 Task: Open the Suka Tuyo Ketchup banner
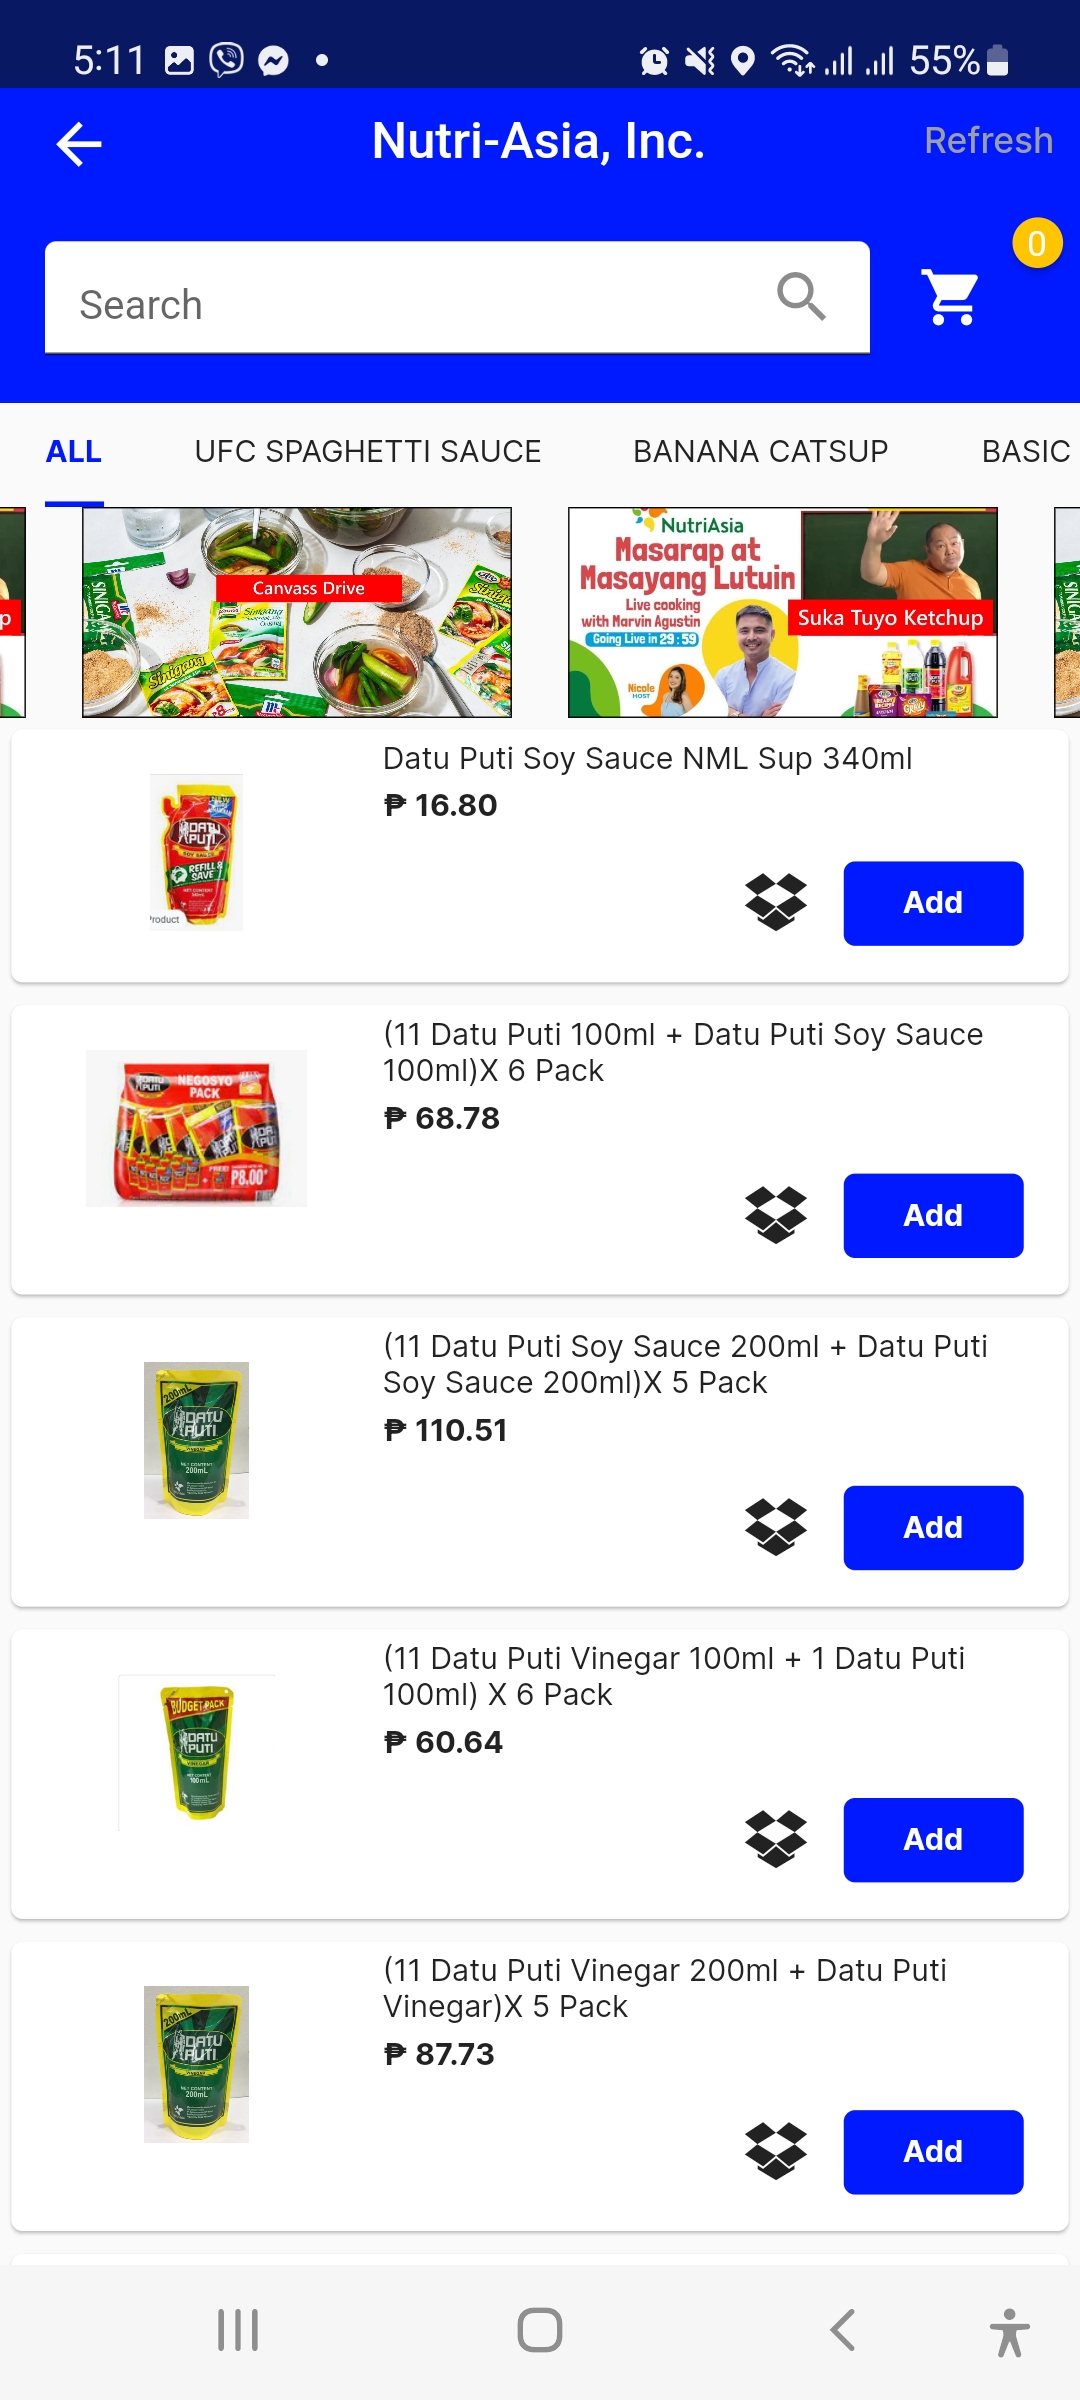[x=782, y=612]
